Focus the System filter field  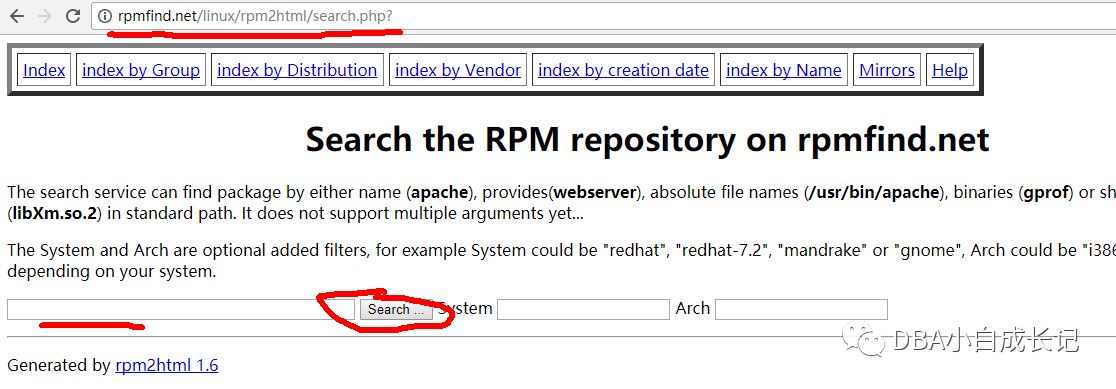coord(584,309)
